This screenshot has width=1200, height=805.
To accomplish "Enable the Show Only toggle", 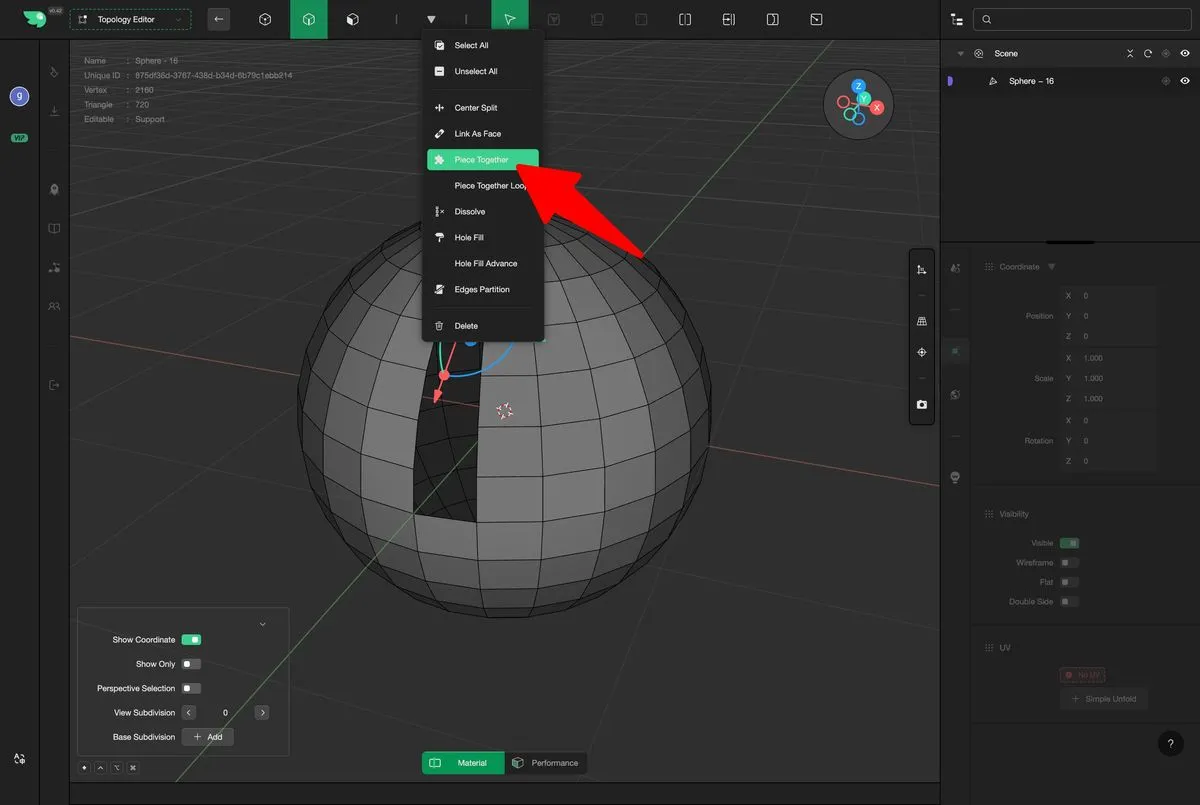I will [191, 664].
